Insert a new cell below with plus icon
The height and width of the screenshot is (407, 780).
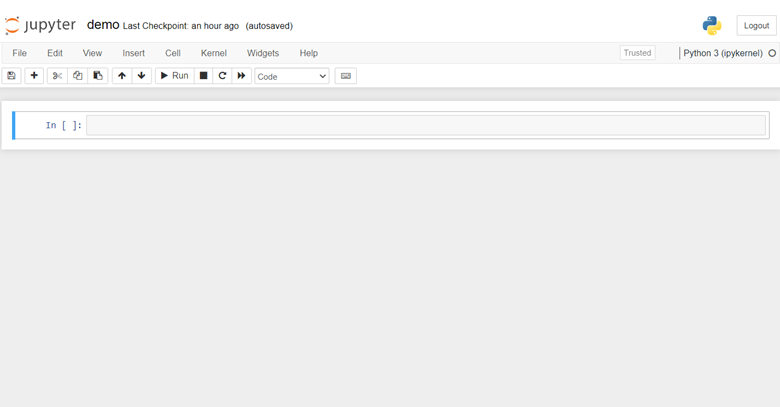(x=34, y=76)
